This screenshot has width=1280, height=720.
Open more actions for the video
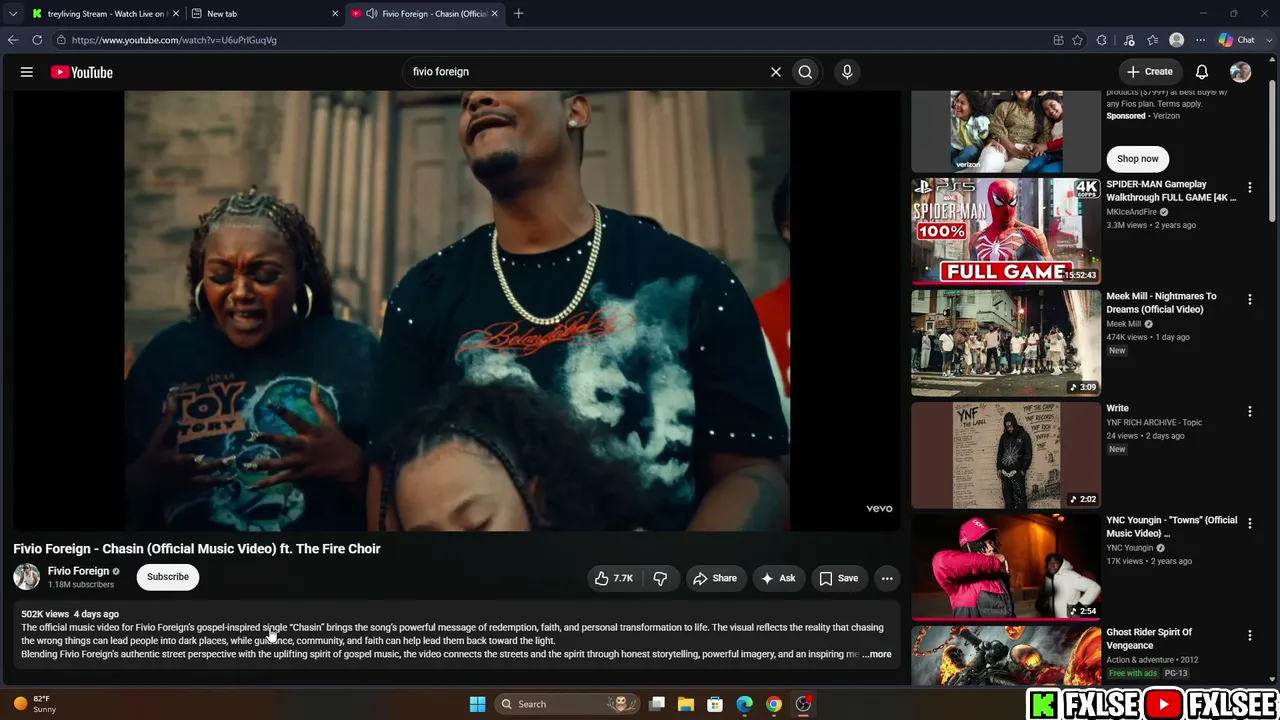(x=887, y=578)
